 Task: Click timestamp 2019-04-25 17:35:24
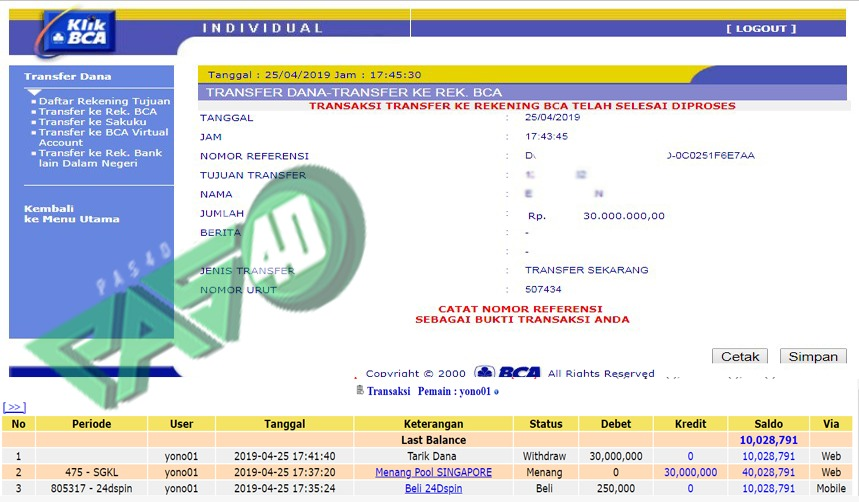(x=284, y=488)
